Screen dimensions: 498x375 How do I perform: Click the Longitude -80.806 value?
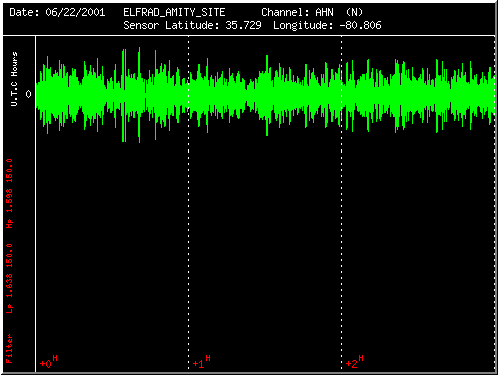point(361,25)
